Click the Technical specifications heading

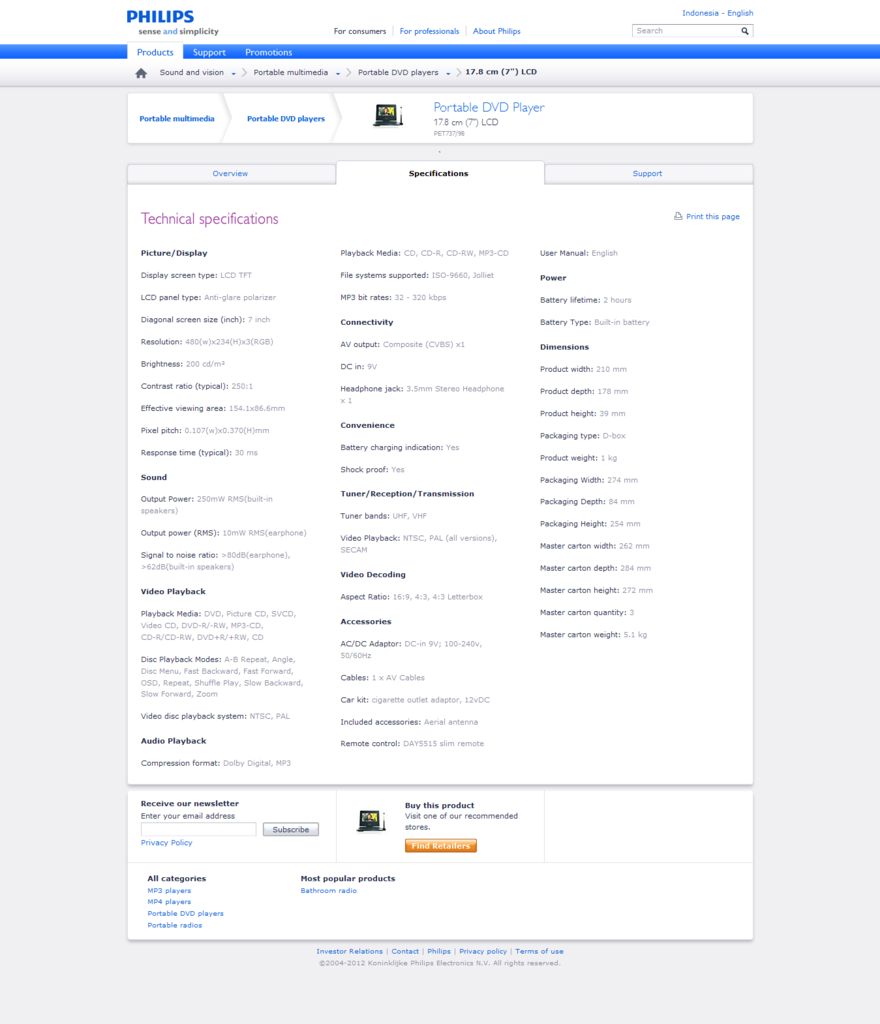click(210, 219)
